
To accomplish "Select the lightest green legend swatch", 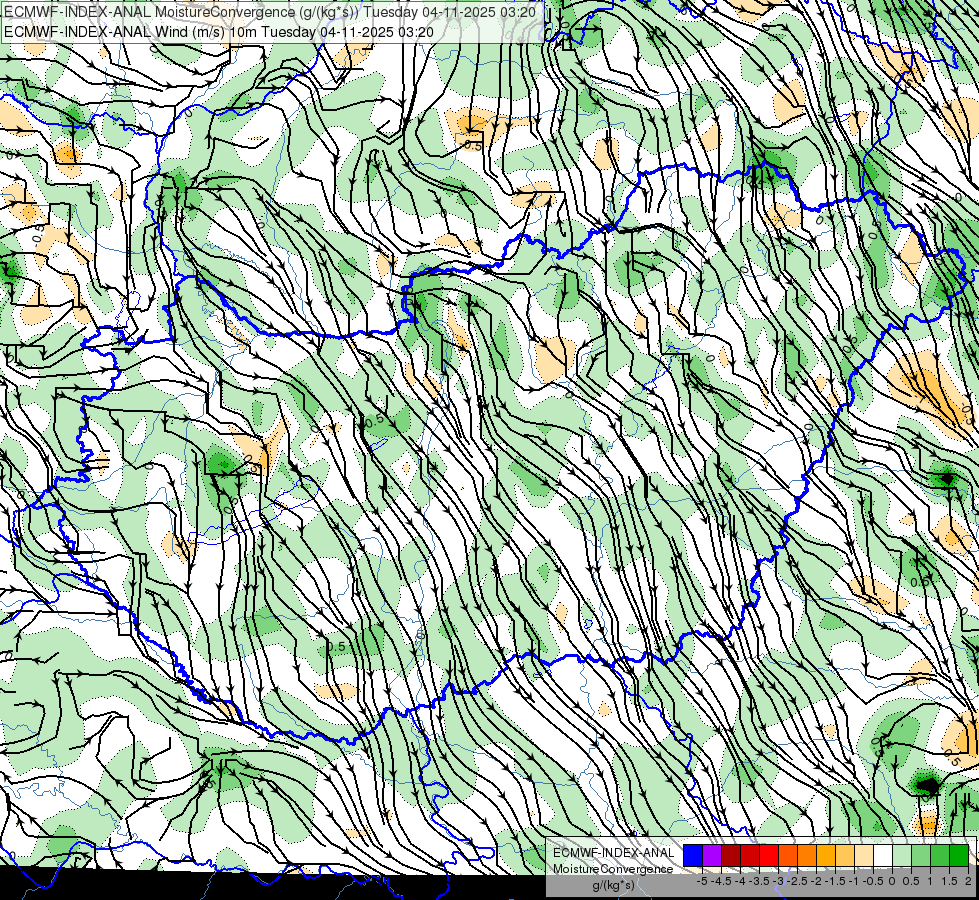I will point(902,856).
